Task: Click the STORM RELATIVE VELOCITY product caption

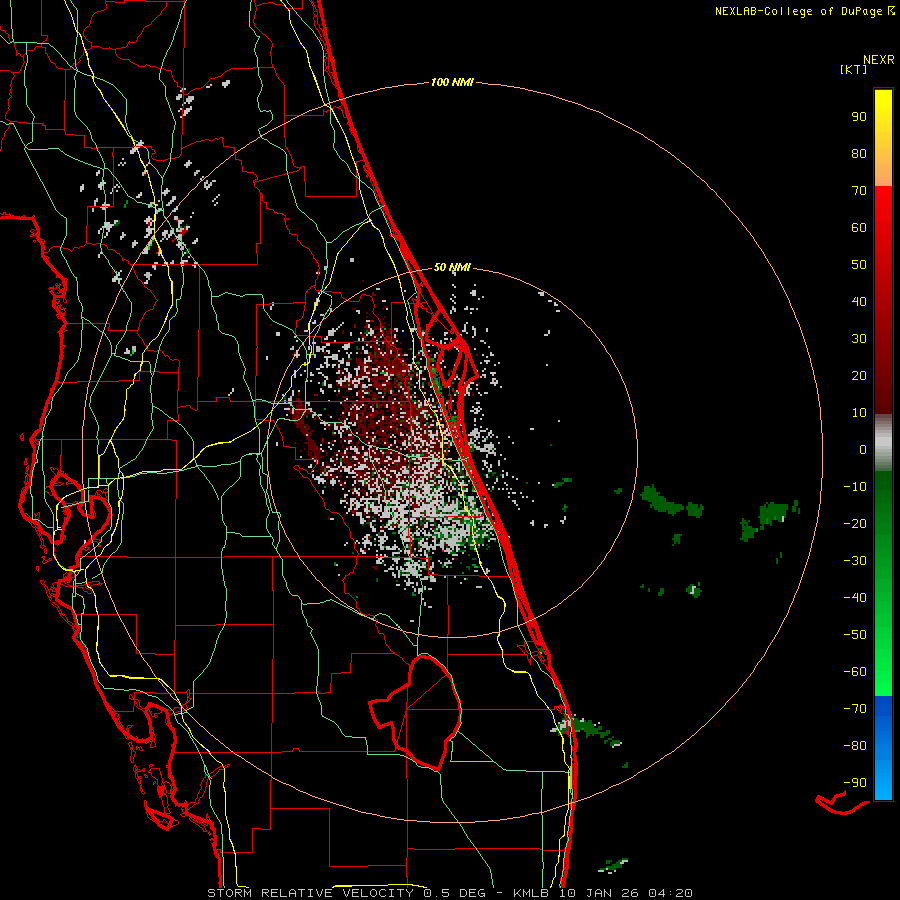Action: (x=310, y=893)
